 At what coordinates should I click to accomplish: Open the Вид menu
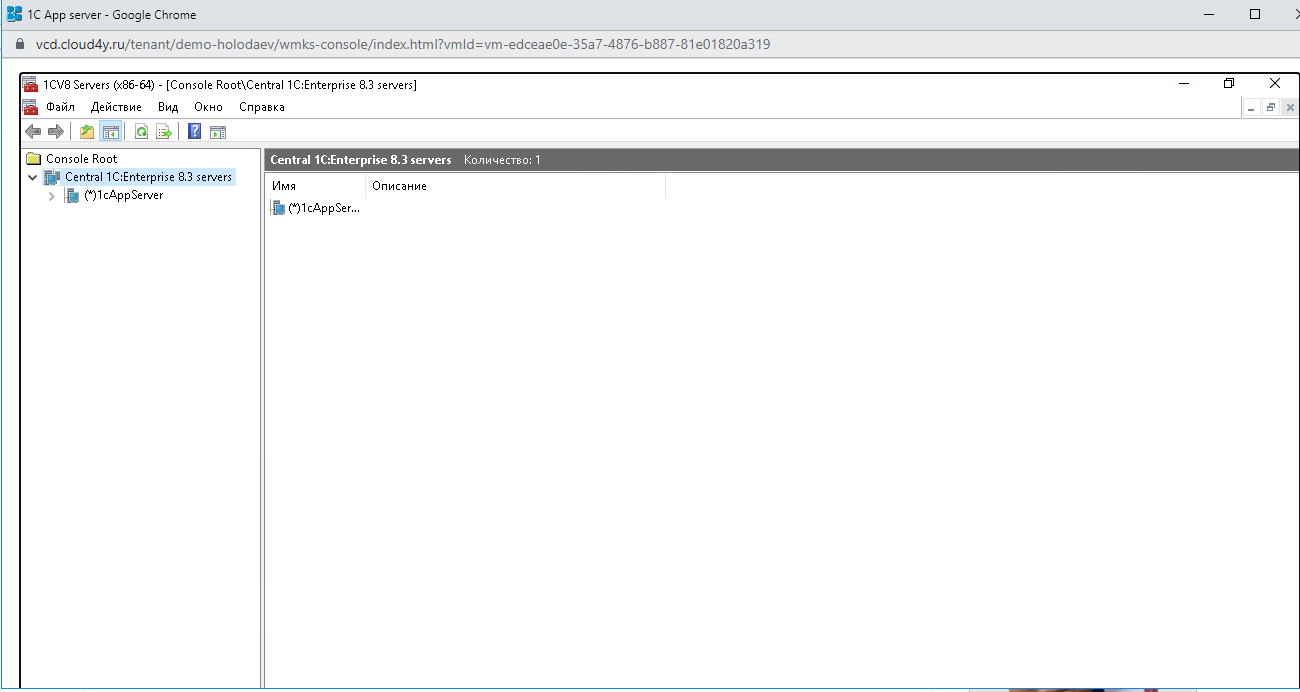click(x=168, y=107)
